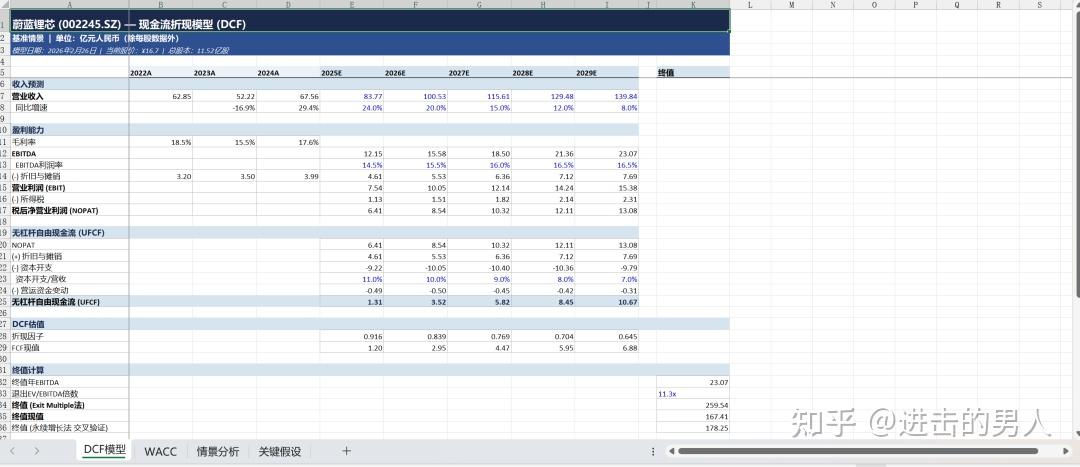
Task: Select discount factor 0.916
Action: pos(352,336)
